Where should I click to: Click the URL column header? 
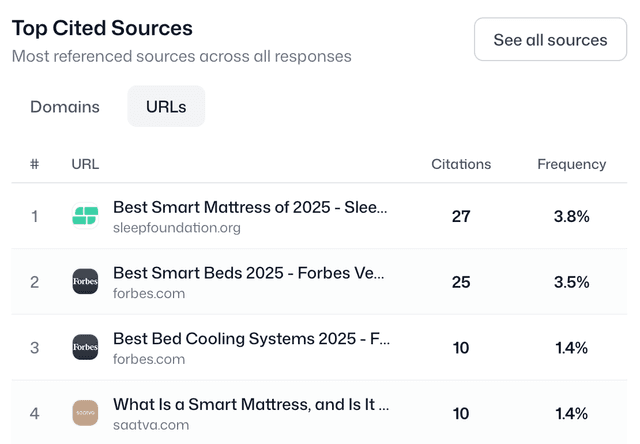[x=85, y=164]
